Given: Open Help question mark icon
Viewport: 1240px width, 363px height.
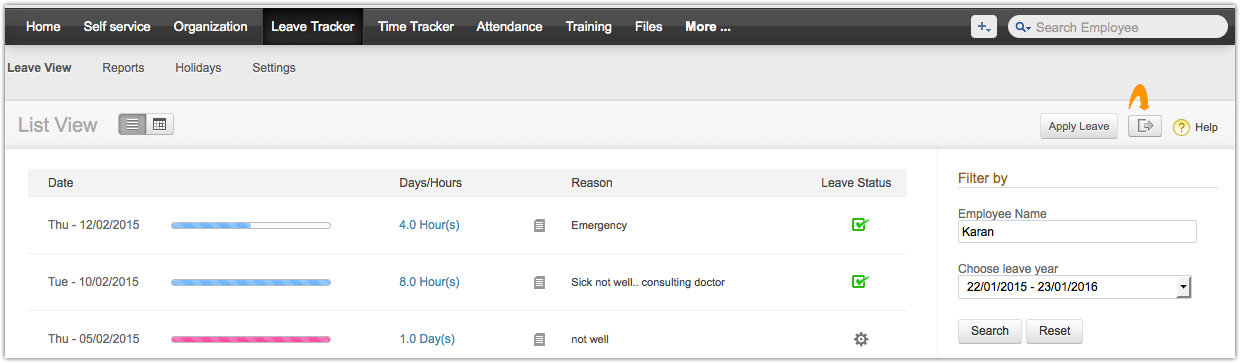Looking at the screenshot, I should (1181, 127).
